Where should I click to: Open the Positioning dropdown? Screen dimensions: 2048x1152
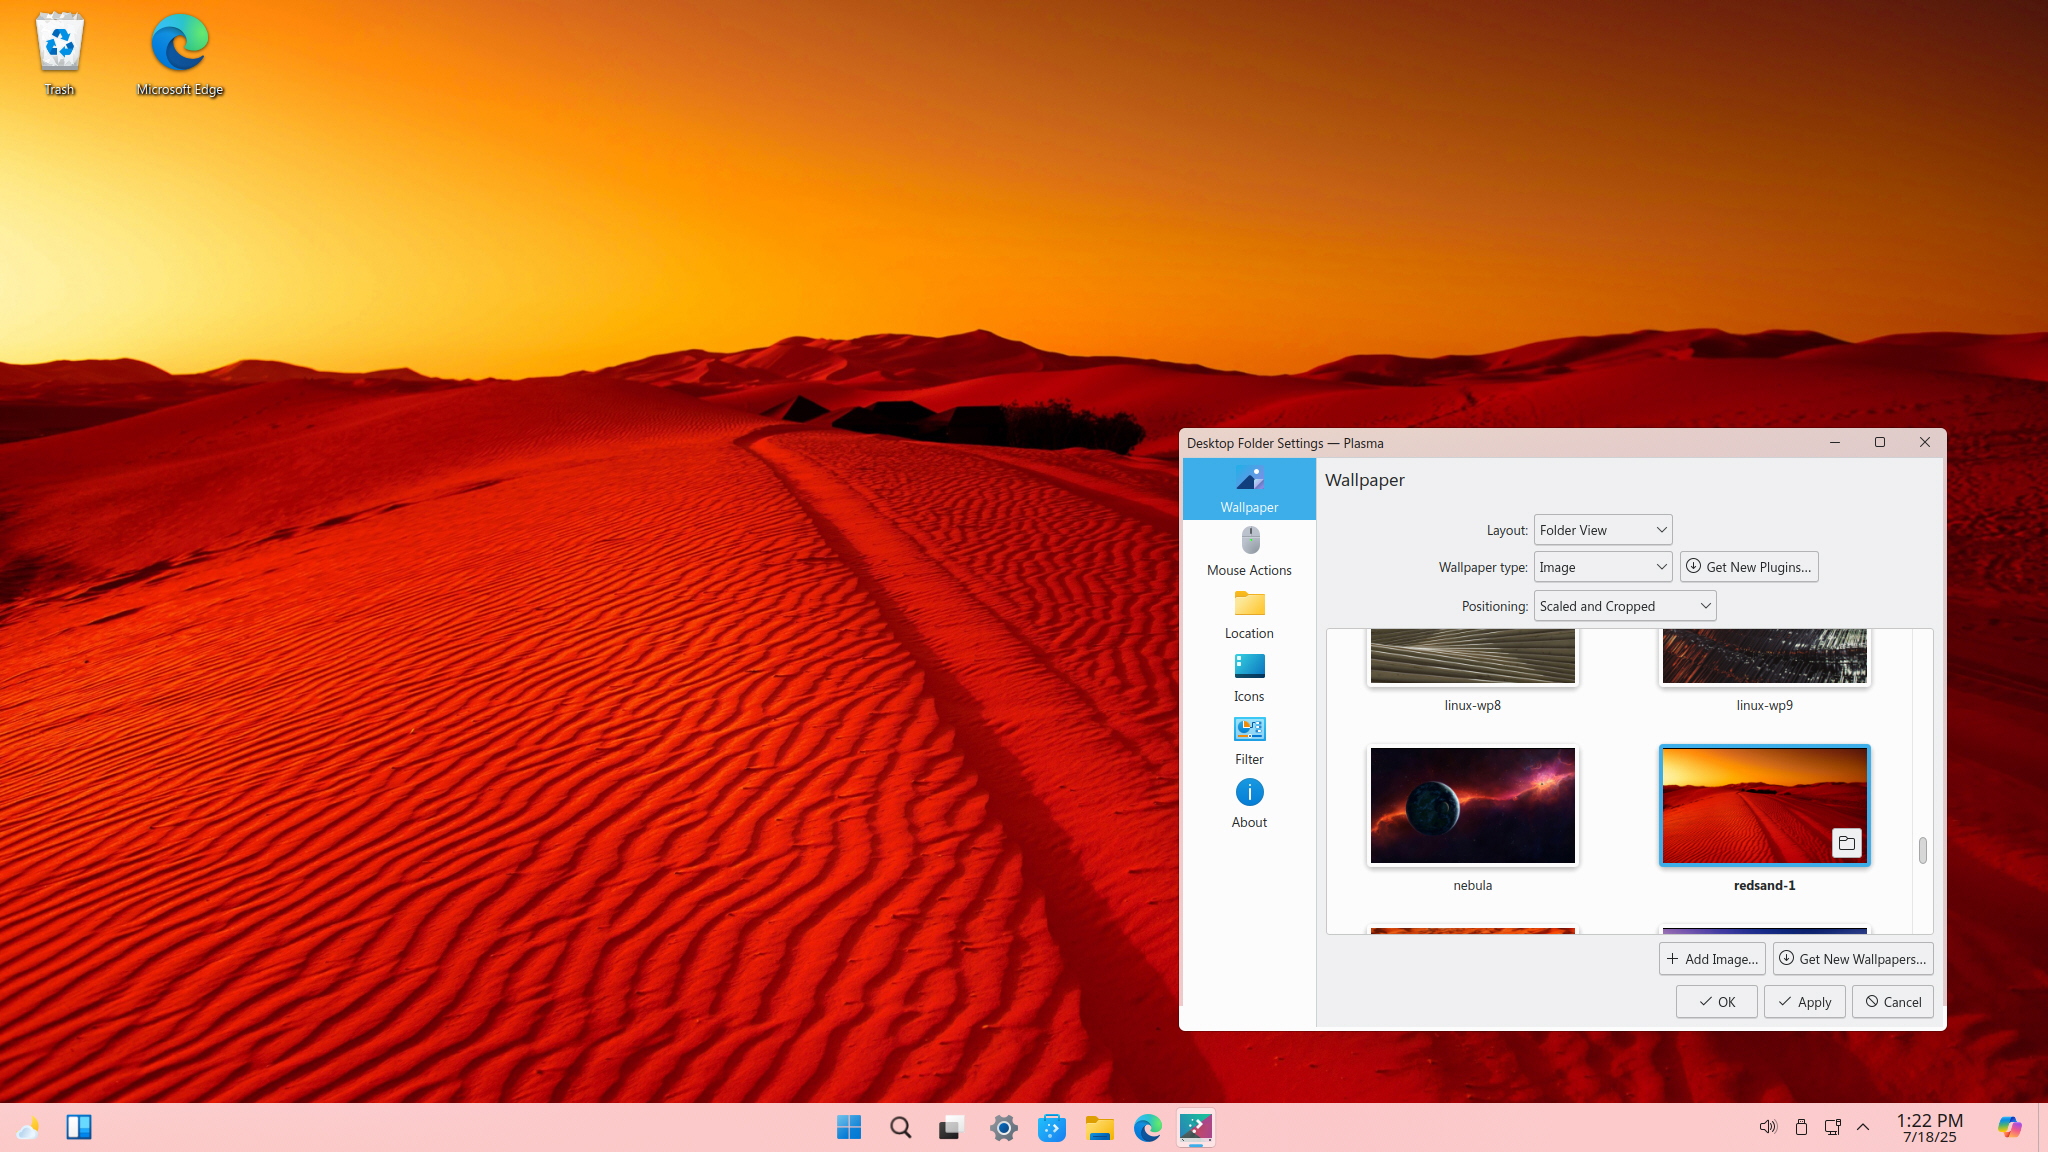click(1624, 605)
